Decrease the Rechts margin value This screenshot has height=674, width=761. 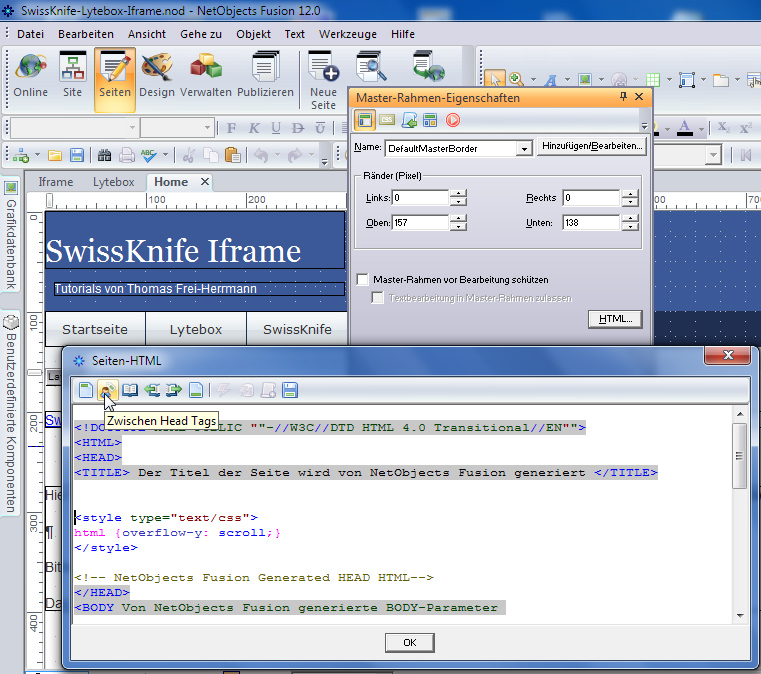pyautogui.click(x=629, y=203)
